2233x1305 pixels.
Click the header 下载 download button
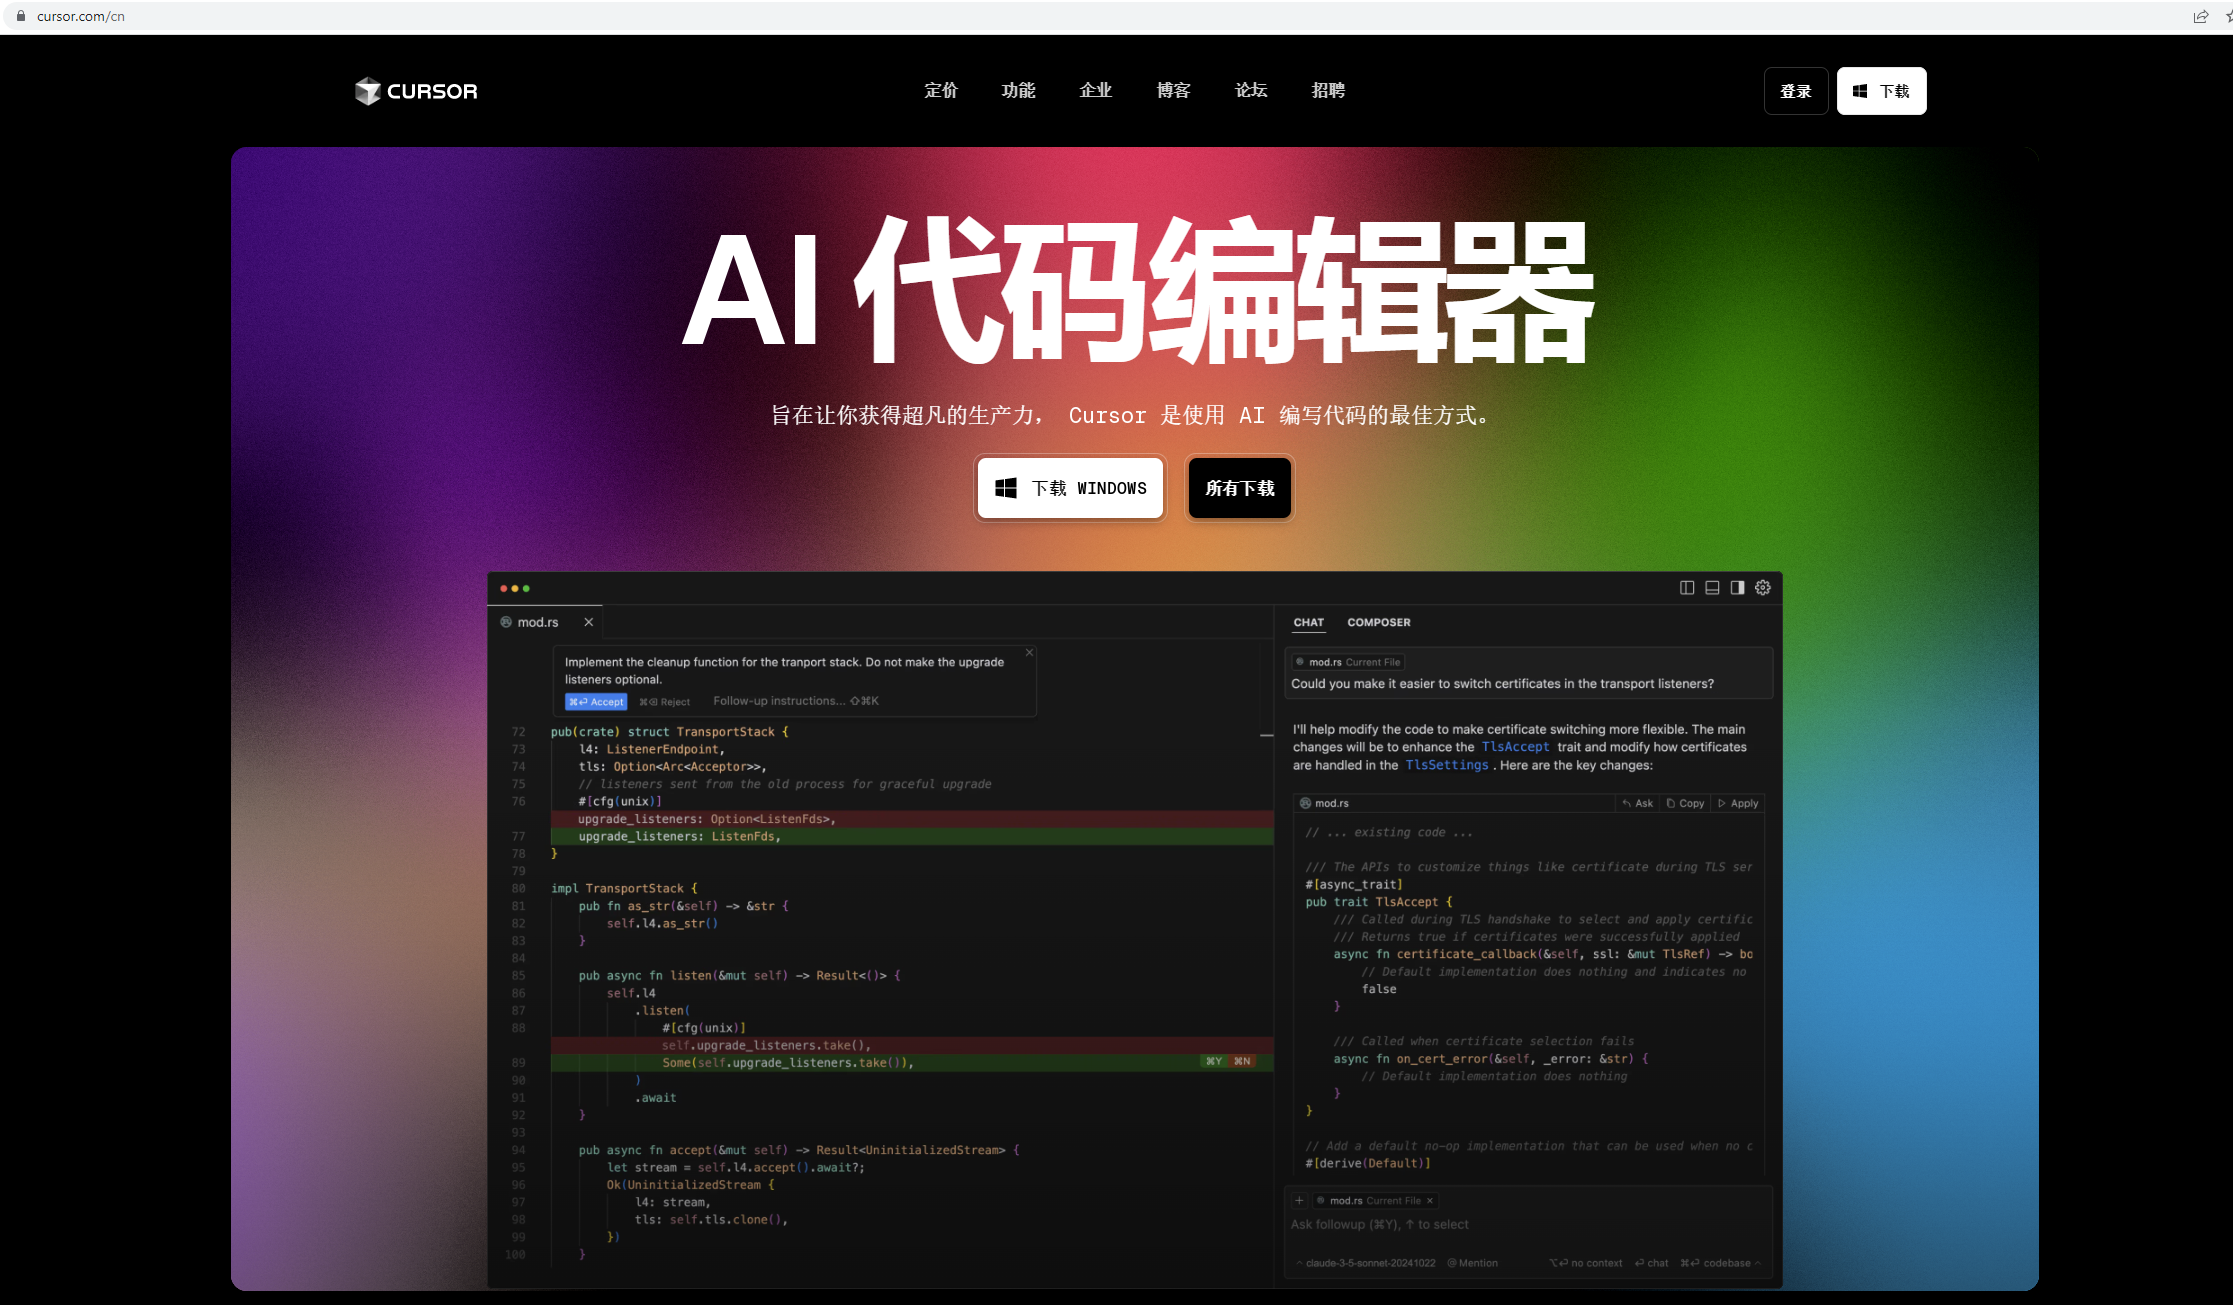[1881, 91]
